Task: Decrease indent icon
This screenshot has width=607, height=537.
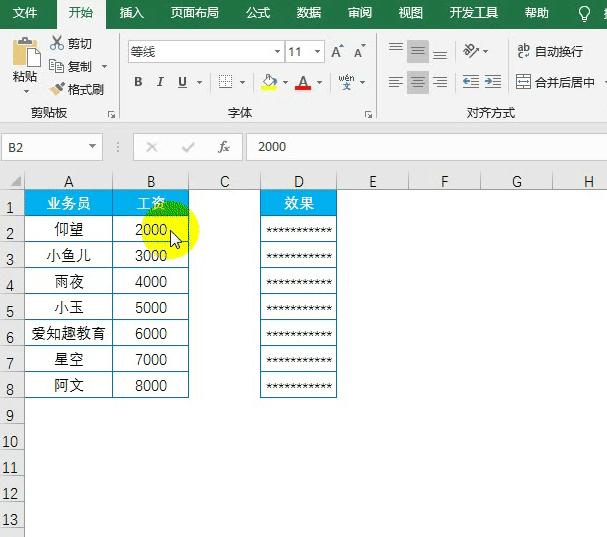Action: [471, 82]
